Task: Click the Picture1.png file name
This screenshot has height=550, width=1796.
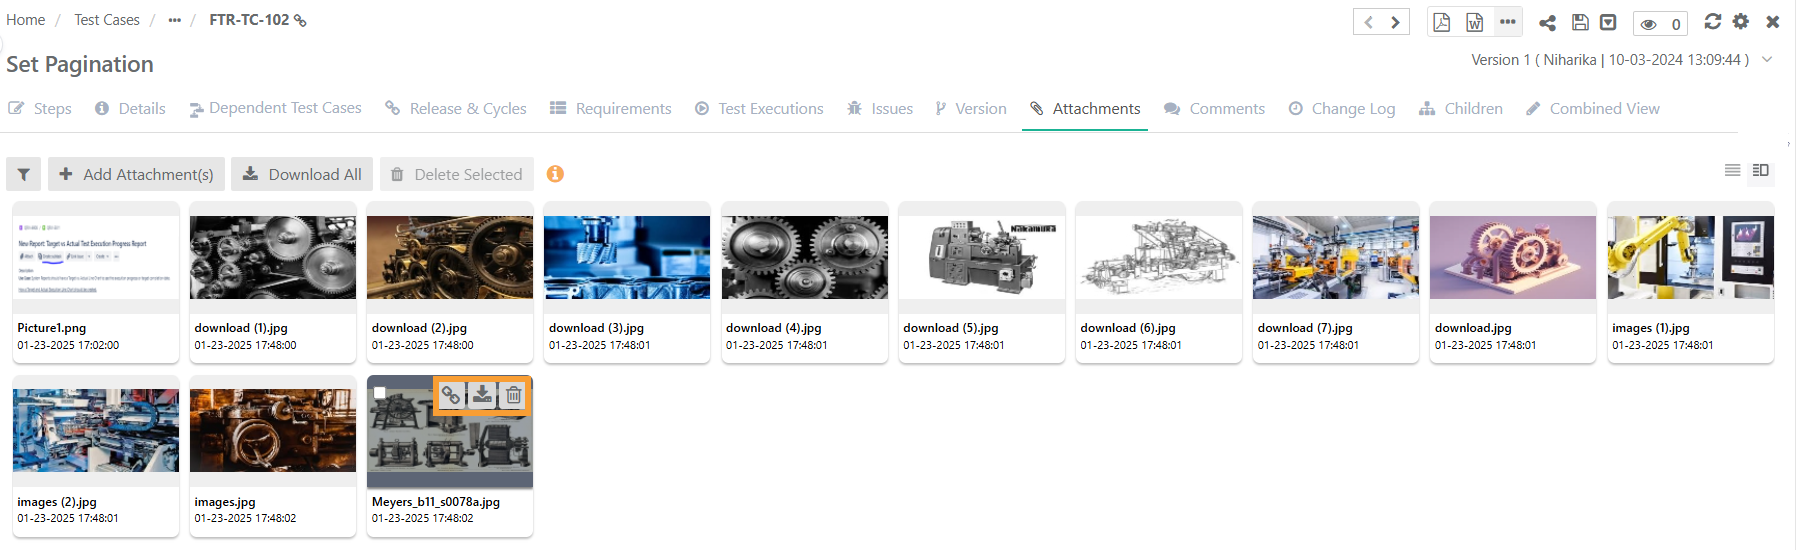Action: point(52,328)
